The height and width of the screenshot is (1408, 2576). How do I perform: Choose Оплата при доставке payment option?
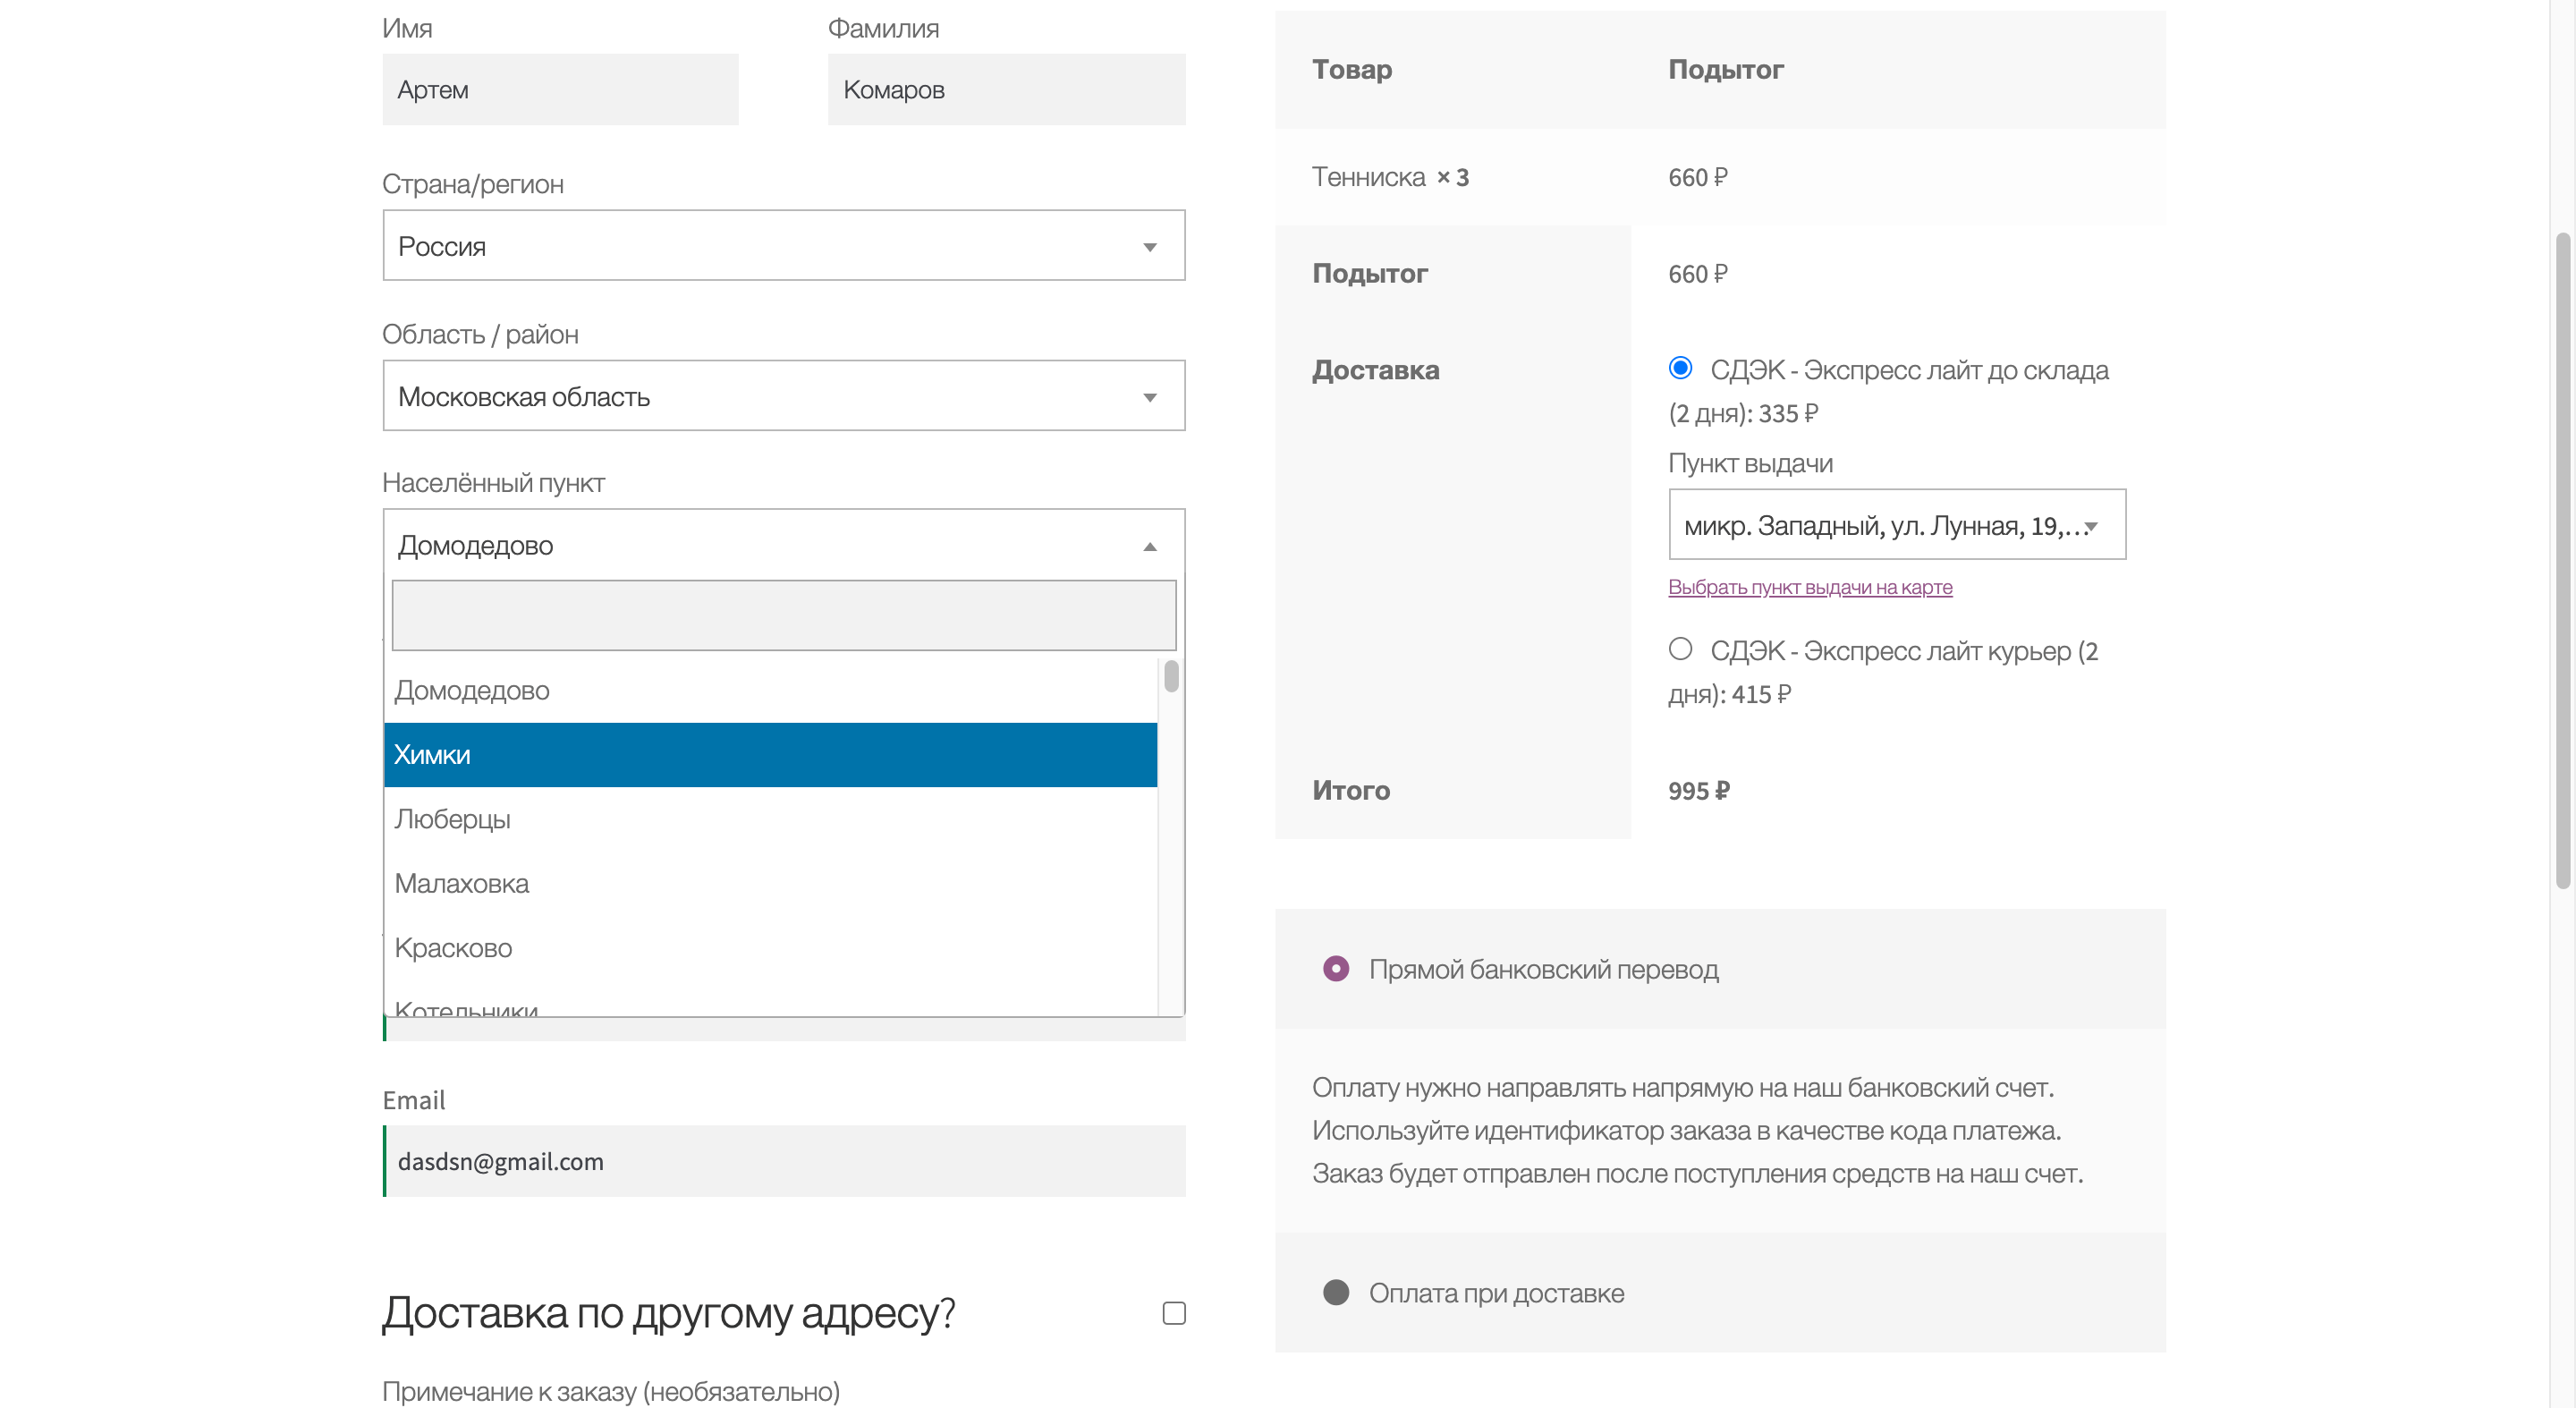[1336, 1292]
